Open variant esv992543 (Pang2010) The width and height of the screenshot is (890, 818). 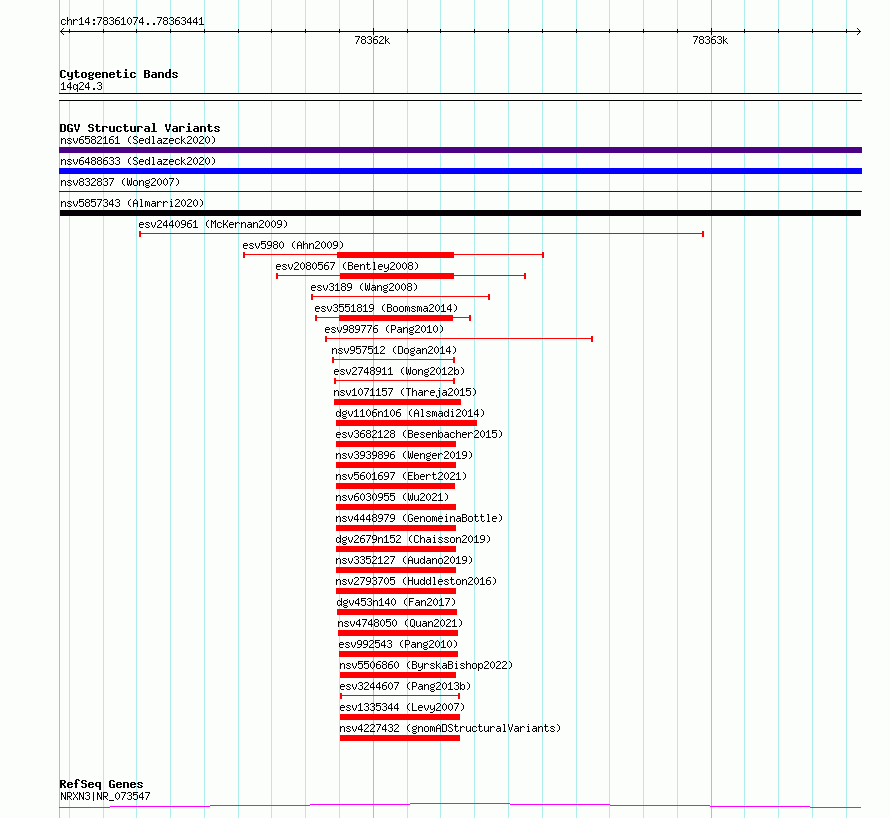[398, 644]
